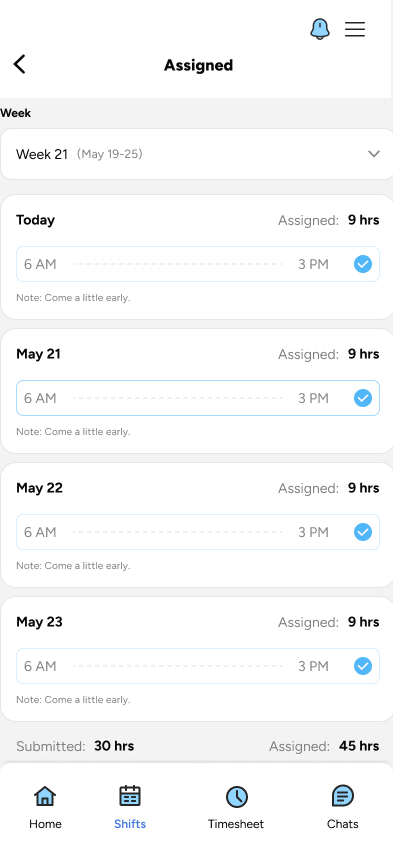Tap the Timesheet clock icon
The image size is (393, 852).
click(236, 797)
